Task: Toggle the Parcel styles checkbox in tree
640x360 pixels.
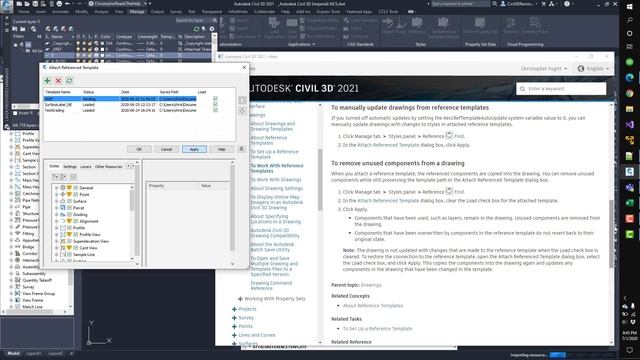Action: [69, 208]
